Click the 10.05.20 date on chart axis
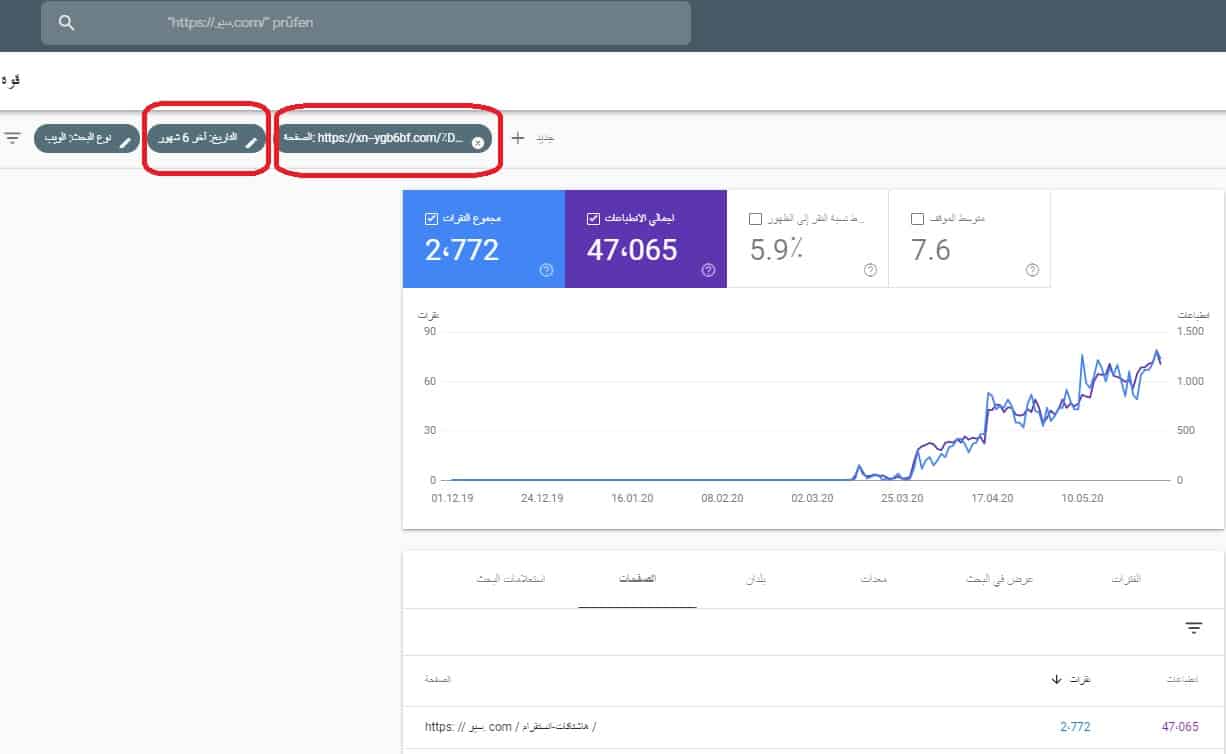 pyautogui.click(x=1081, y=497)
